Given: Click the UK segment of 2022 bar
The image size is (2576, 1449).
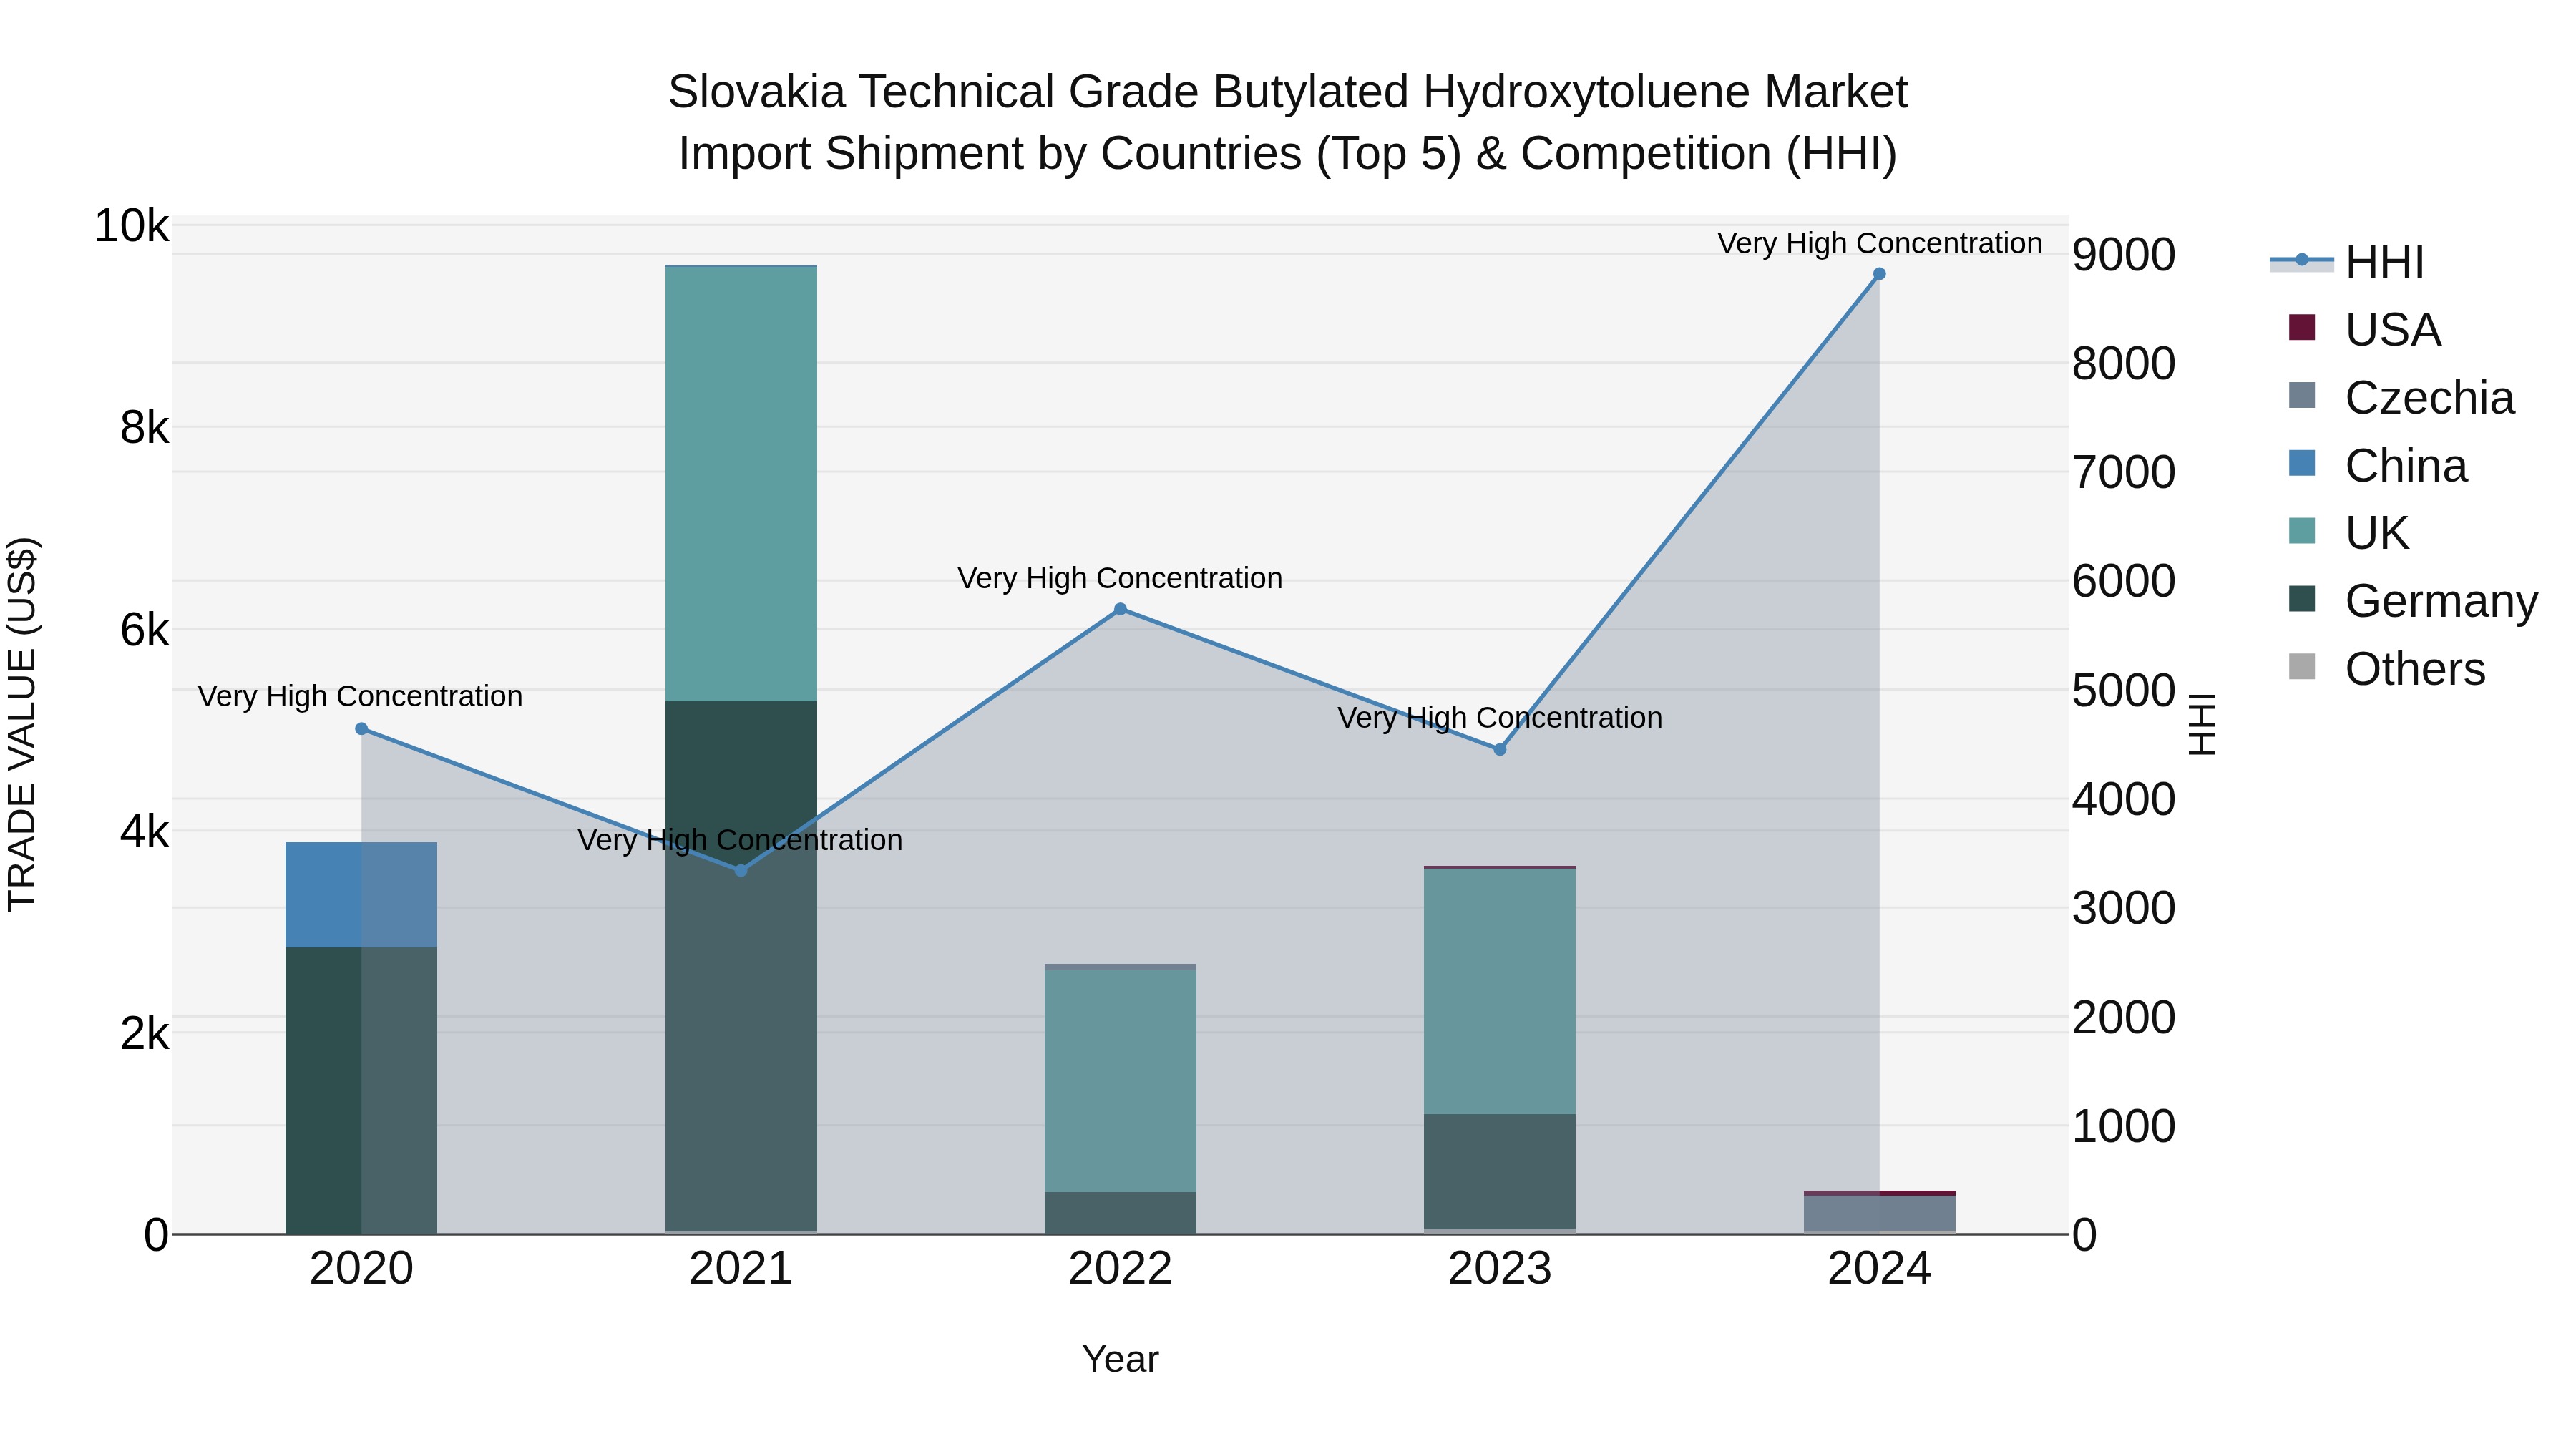Looking at the screenshot, I should click(x=1120, y=1081).
